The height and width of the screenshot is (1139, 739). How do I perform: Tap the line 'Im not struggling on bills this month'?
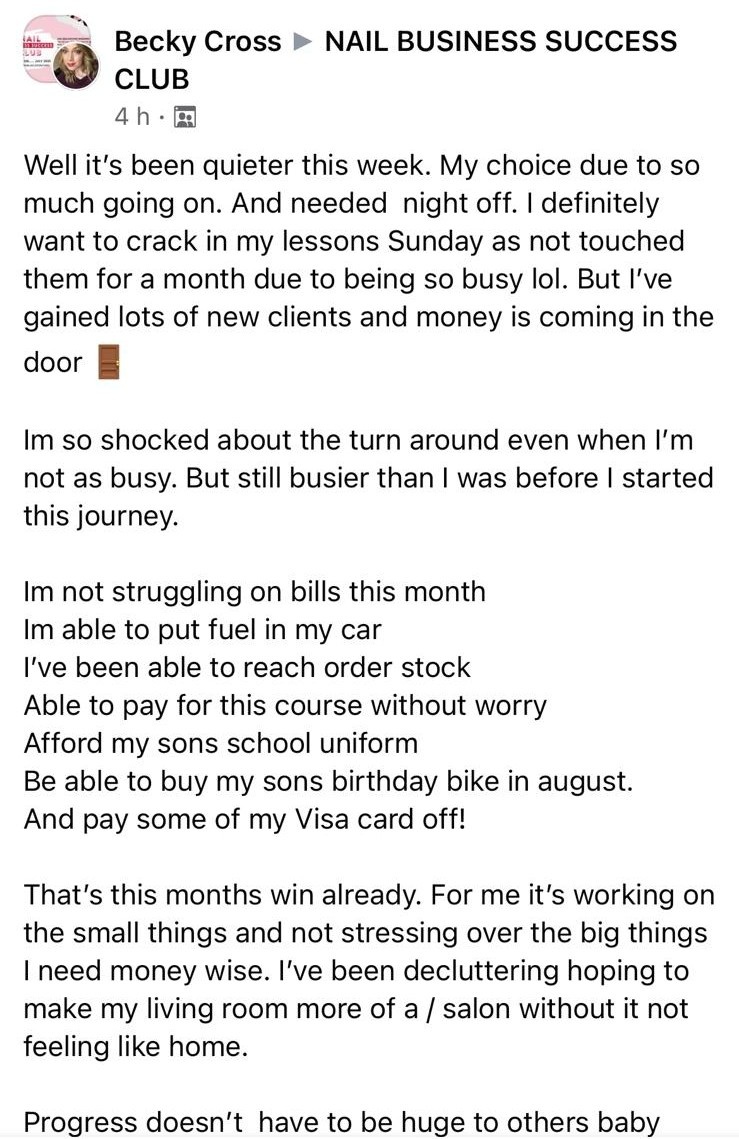pyautogui.click(x=254, y=591)
